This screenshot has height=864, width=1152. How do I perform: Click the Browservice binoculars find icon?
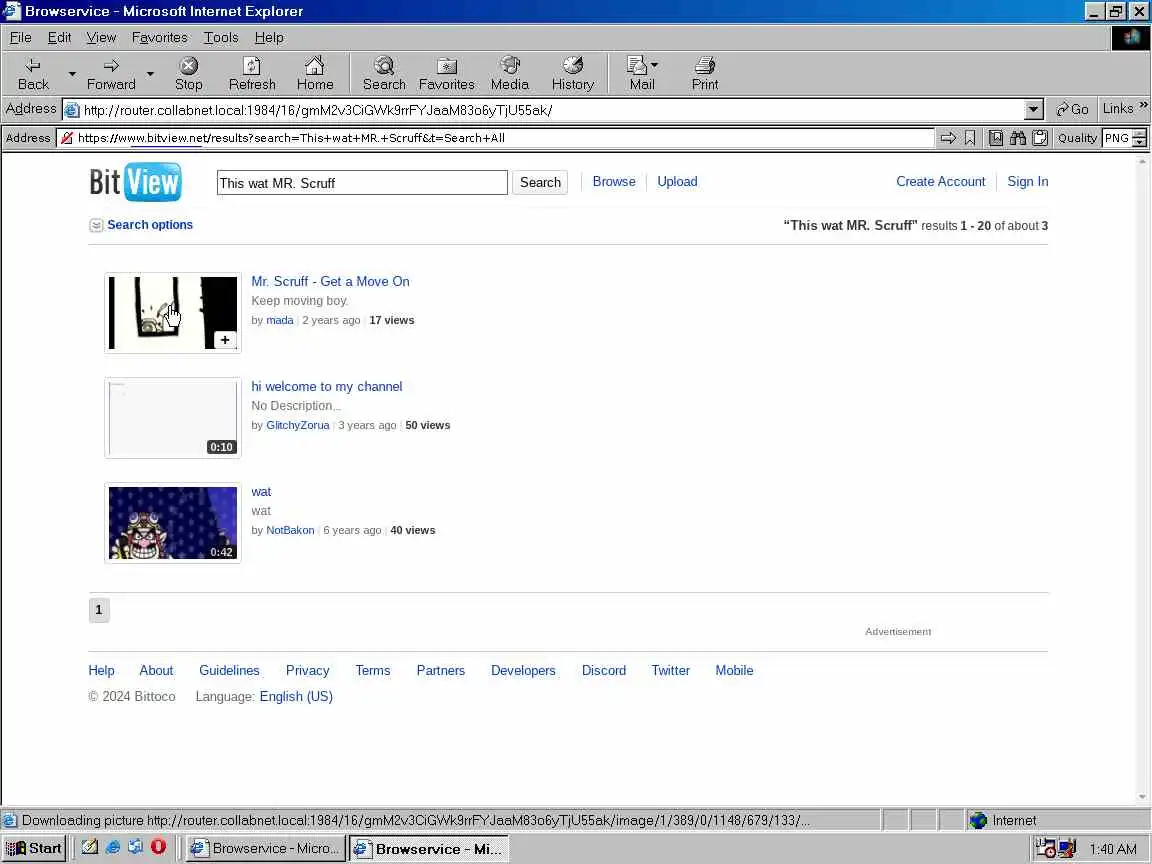(1018, 137)
